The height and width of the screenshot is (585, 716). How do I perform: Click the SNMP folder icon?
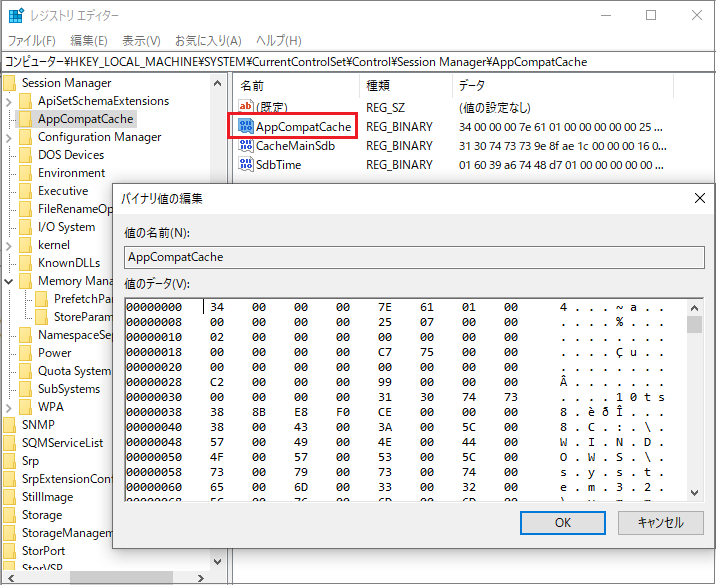[x=10, y=425]
